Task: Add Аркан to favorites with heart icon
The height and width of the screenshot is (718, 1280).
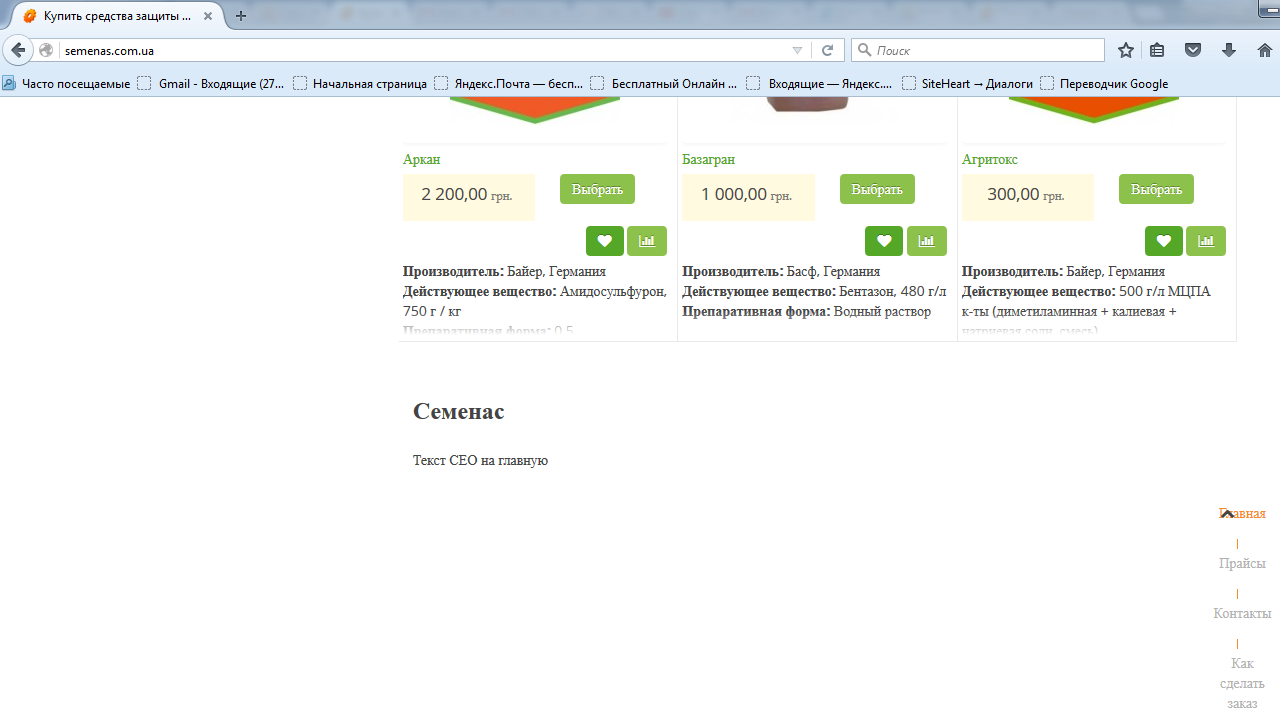Action: pyautogui.click(x=604, y=241)
